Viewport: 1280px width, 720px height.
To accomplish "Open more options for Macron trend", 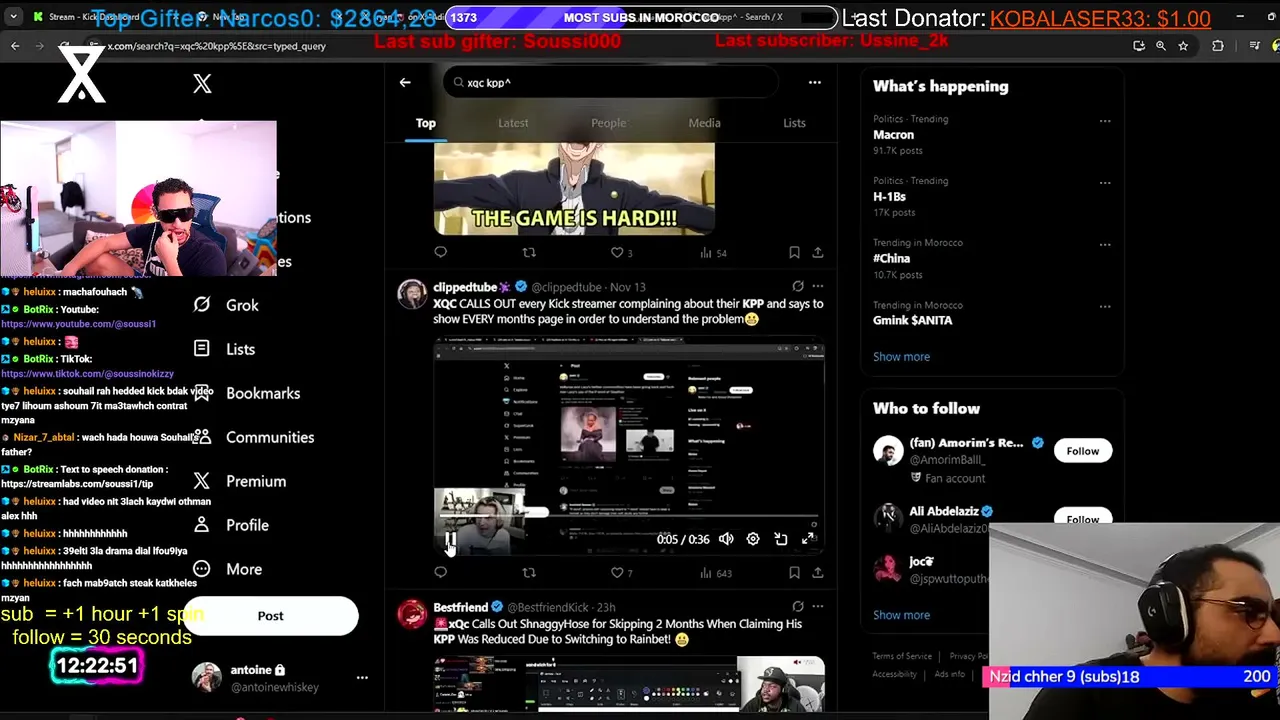I will pyautogui.click(x=1105, y=121).
